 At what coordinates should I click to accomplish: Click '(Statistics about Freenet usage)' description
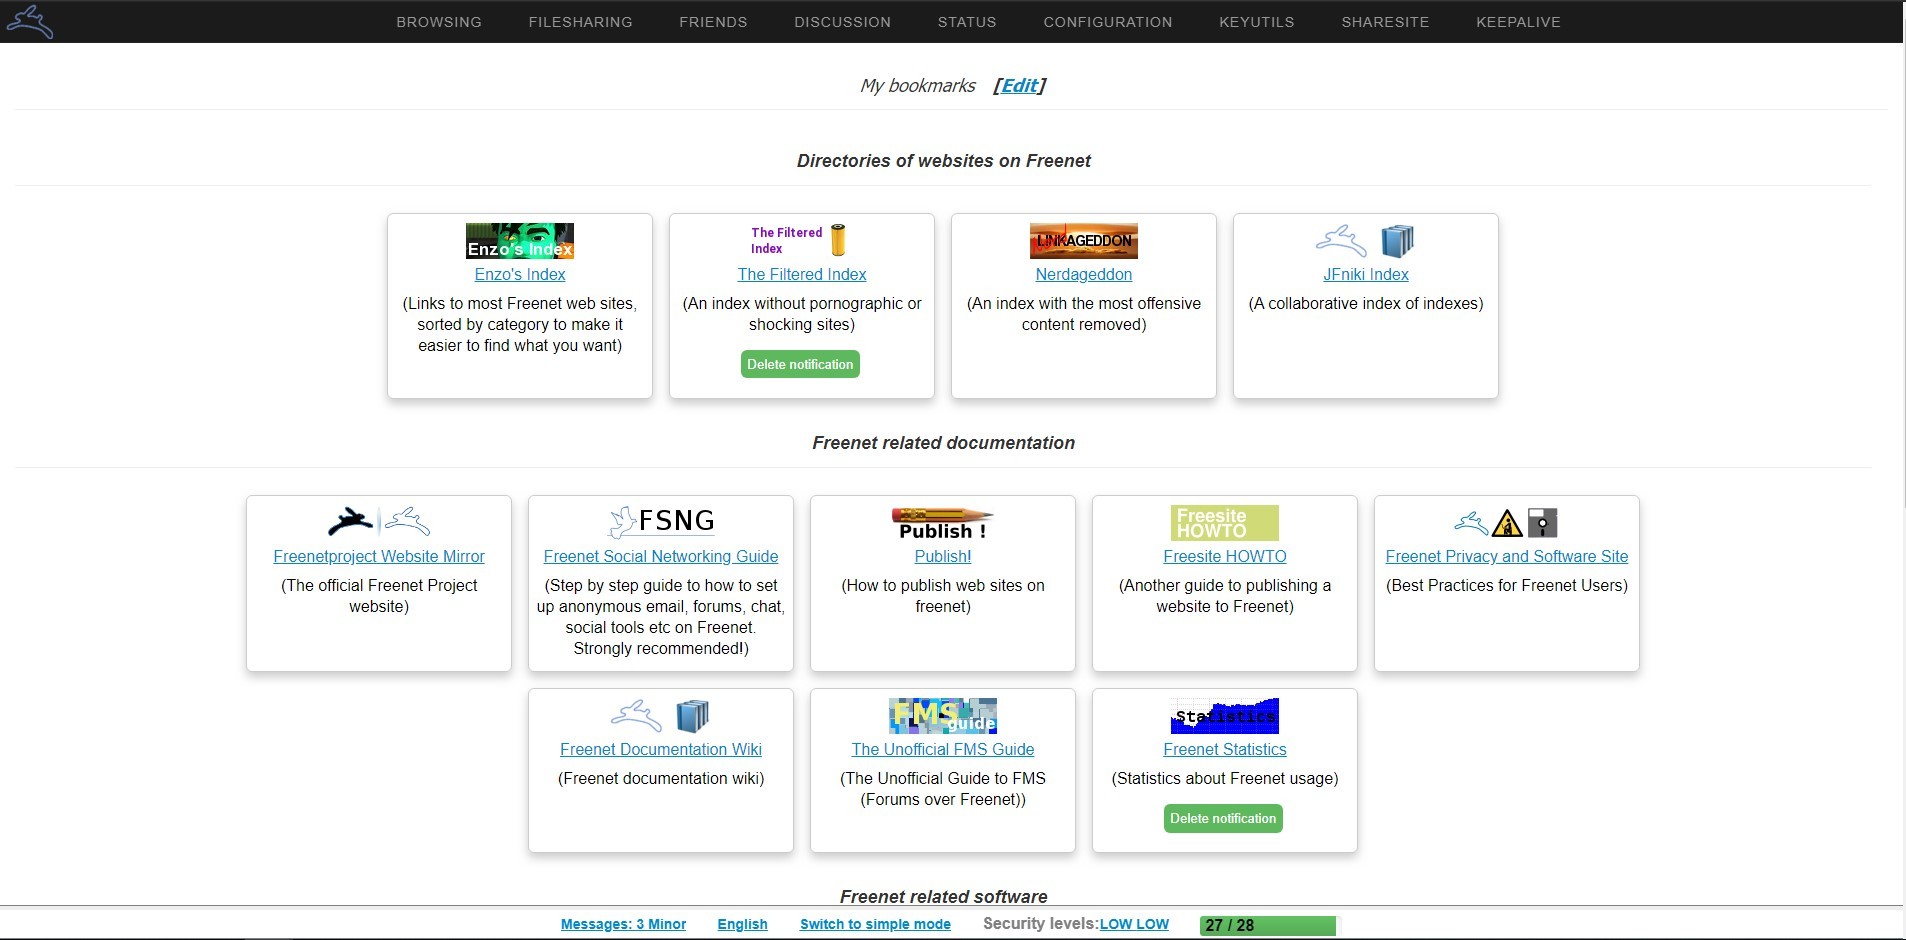tap(1225, 778)
